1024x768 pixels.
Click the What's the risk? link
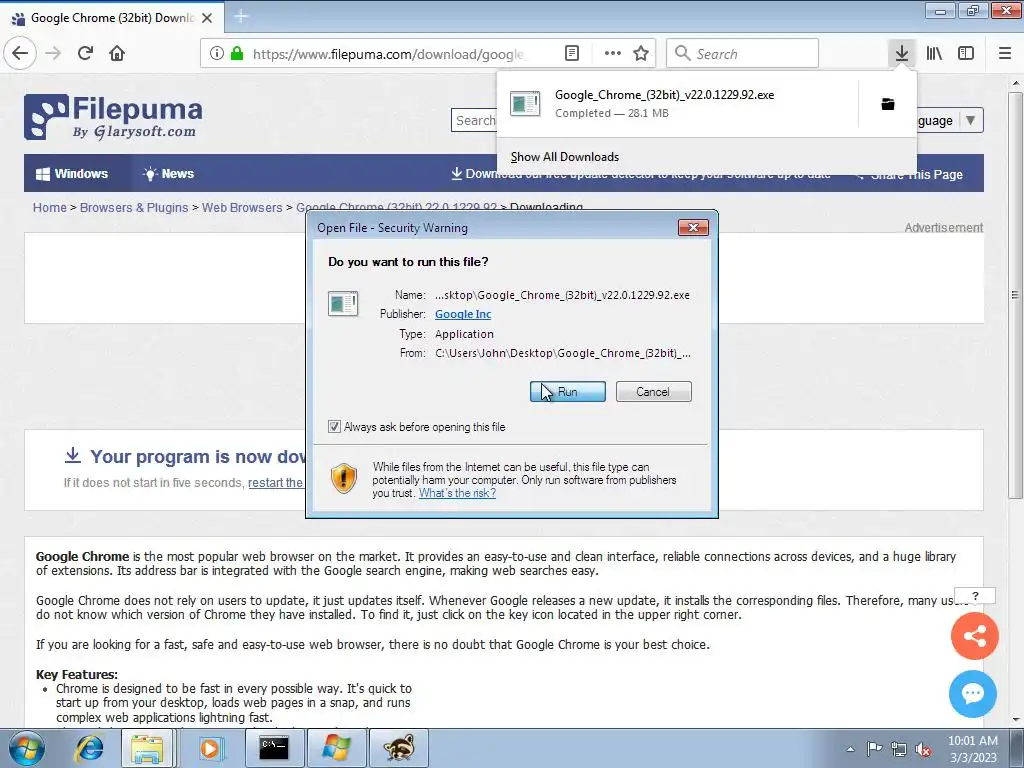[457, 493]
